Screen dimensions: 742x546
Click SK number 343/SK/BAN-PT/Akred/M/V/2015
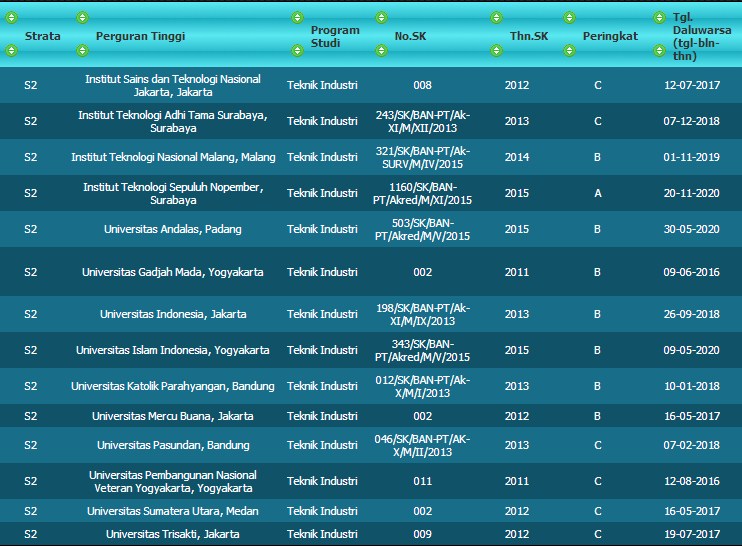423,350
